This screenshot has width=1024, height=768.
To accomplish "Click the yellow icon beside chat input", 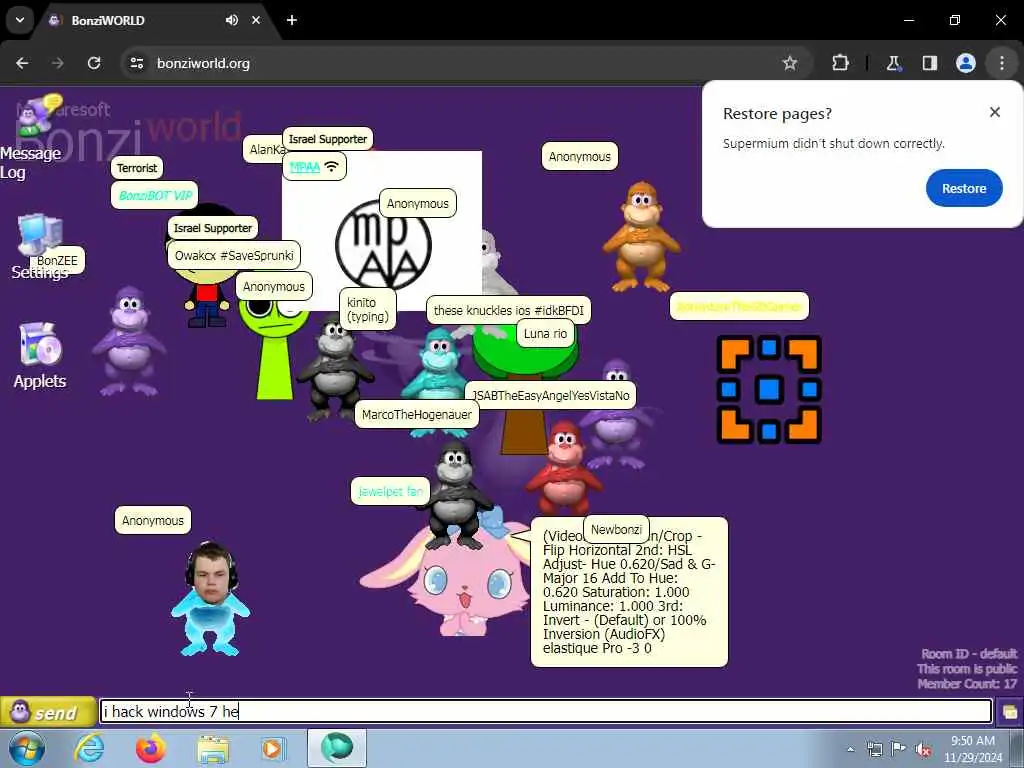I will pyautogui.click(x=1010, y=712).
